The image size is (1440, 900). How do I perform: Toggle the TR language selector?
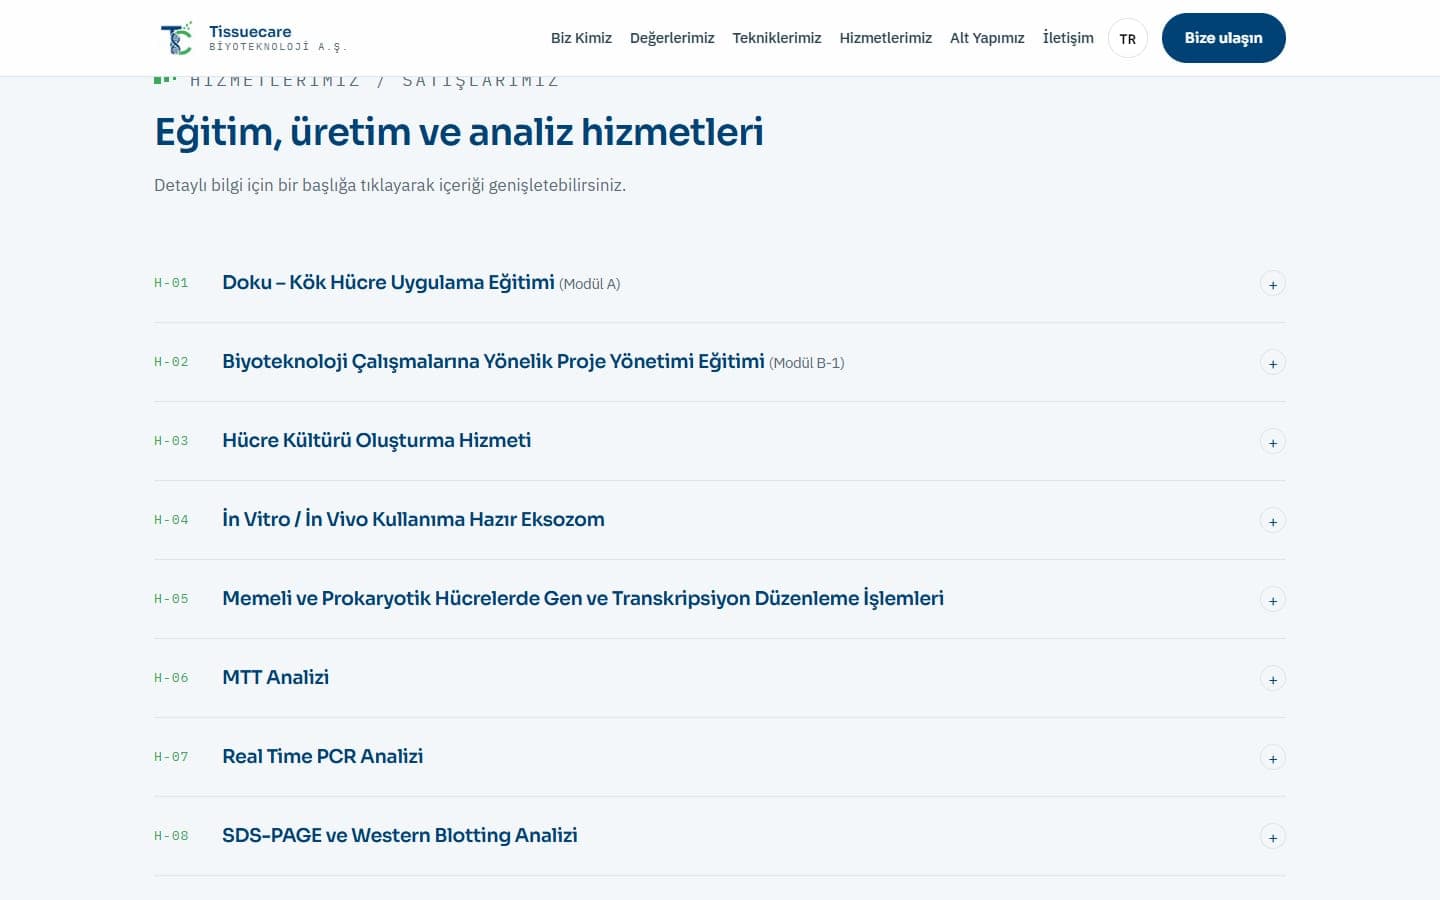coord(1128,38)
